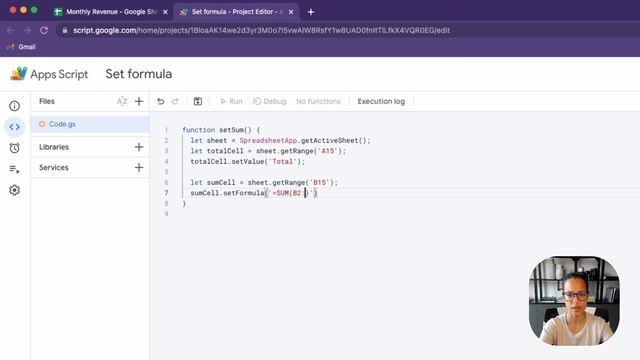The image size is (640, 360).
Task: Undo the last edit
Action: pyautogui.click(x=160, y=101)
